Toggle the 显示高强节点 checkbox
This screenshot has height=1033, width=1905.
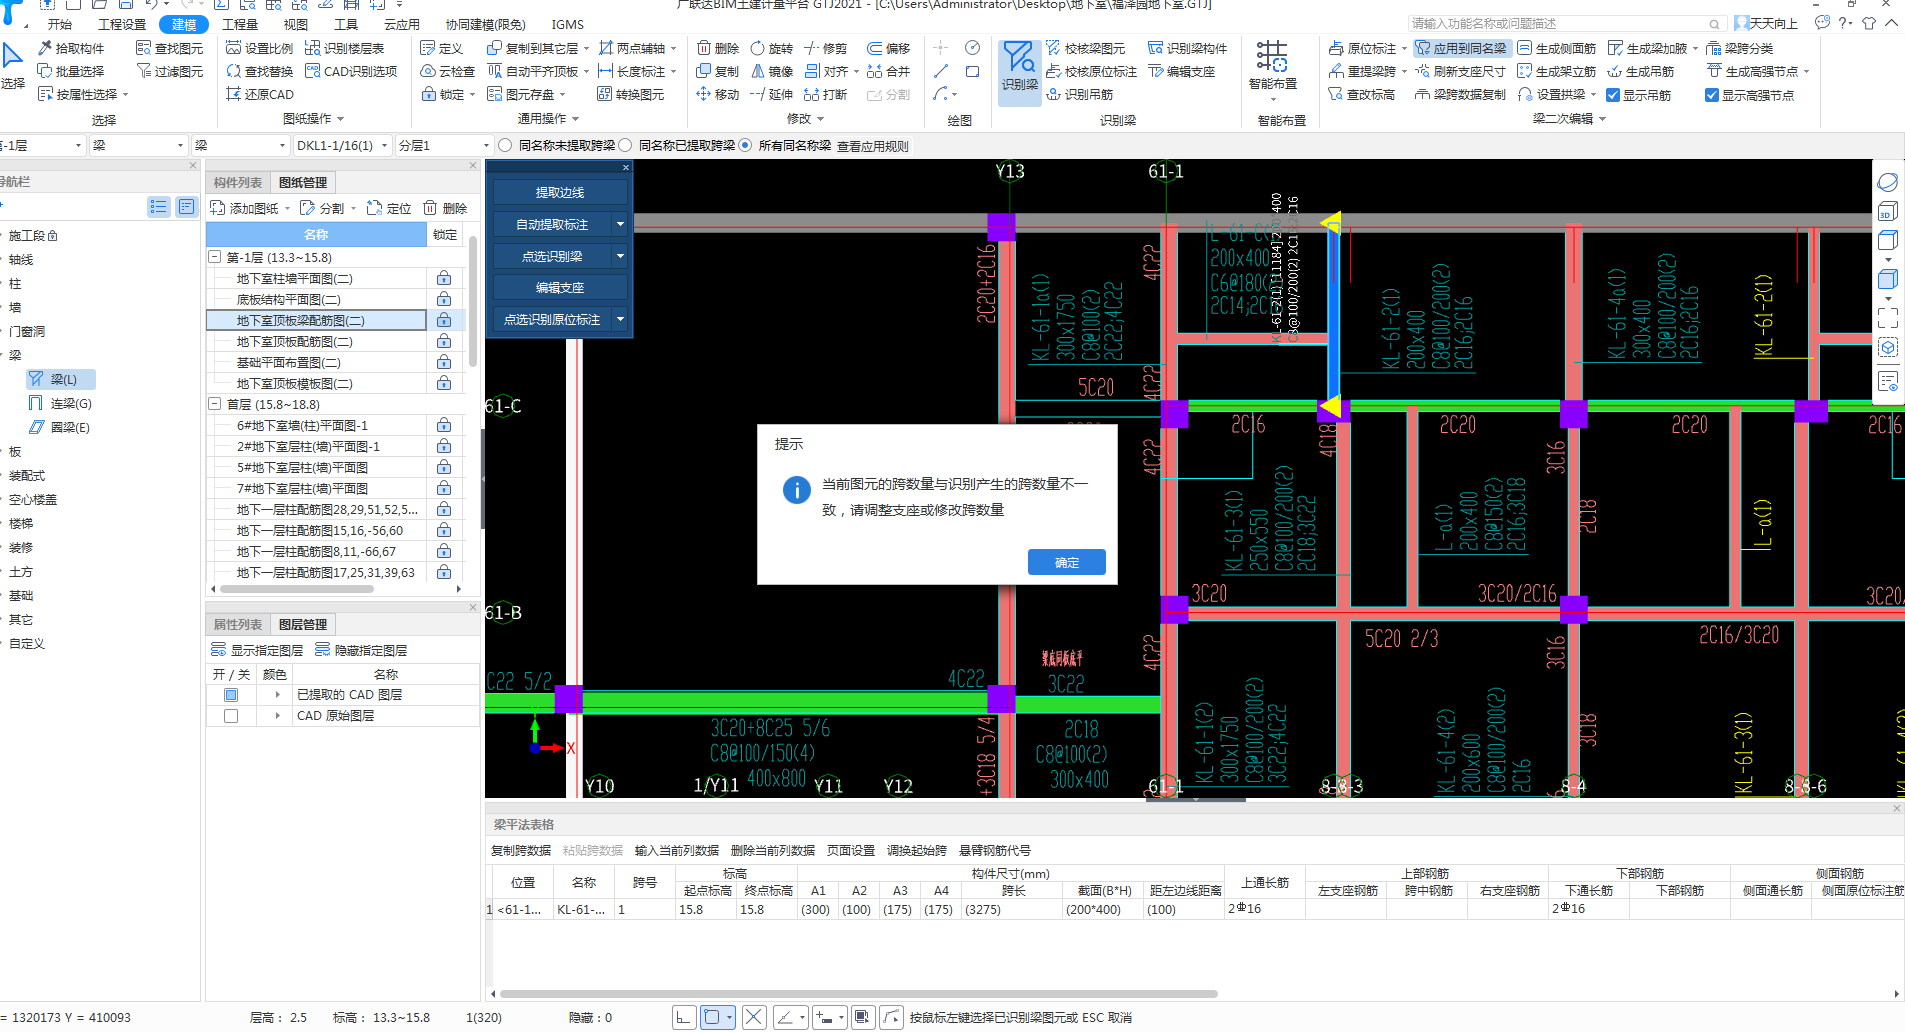click(1712, 95)
